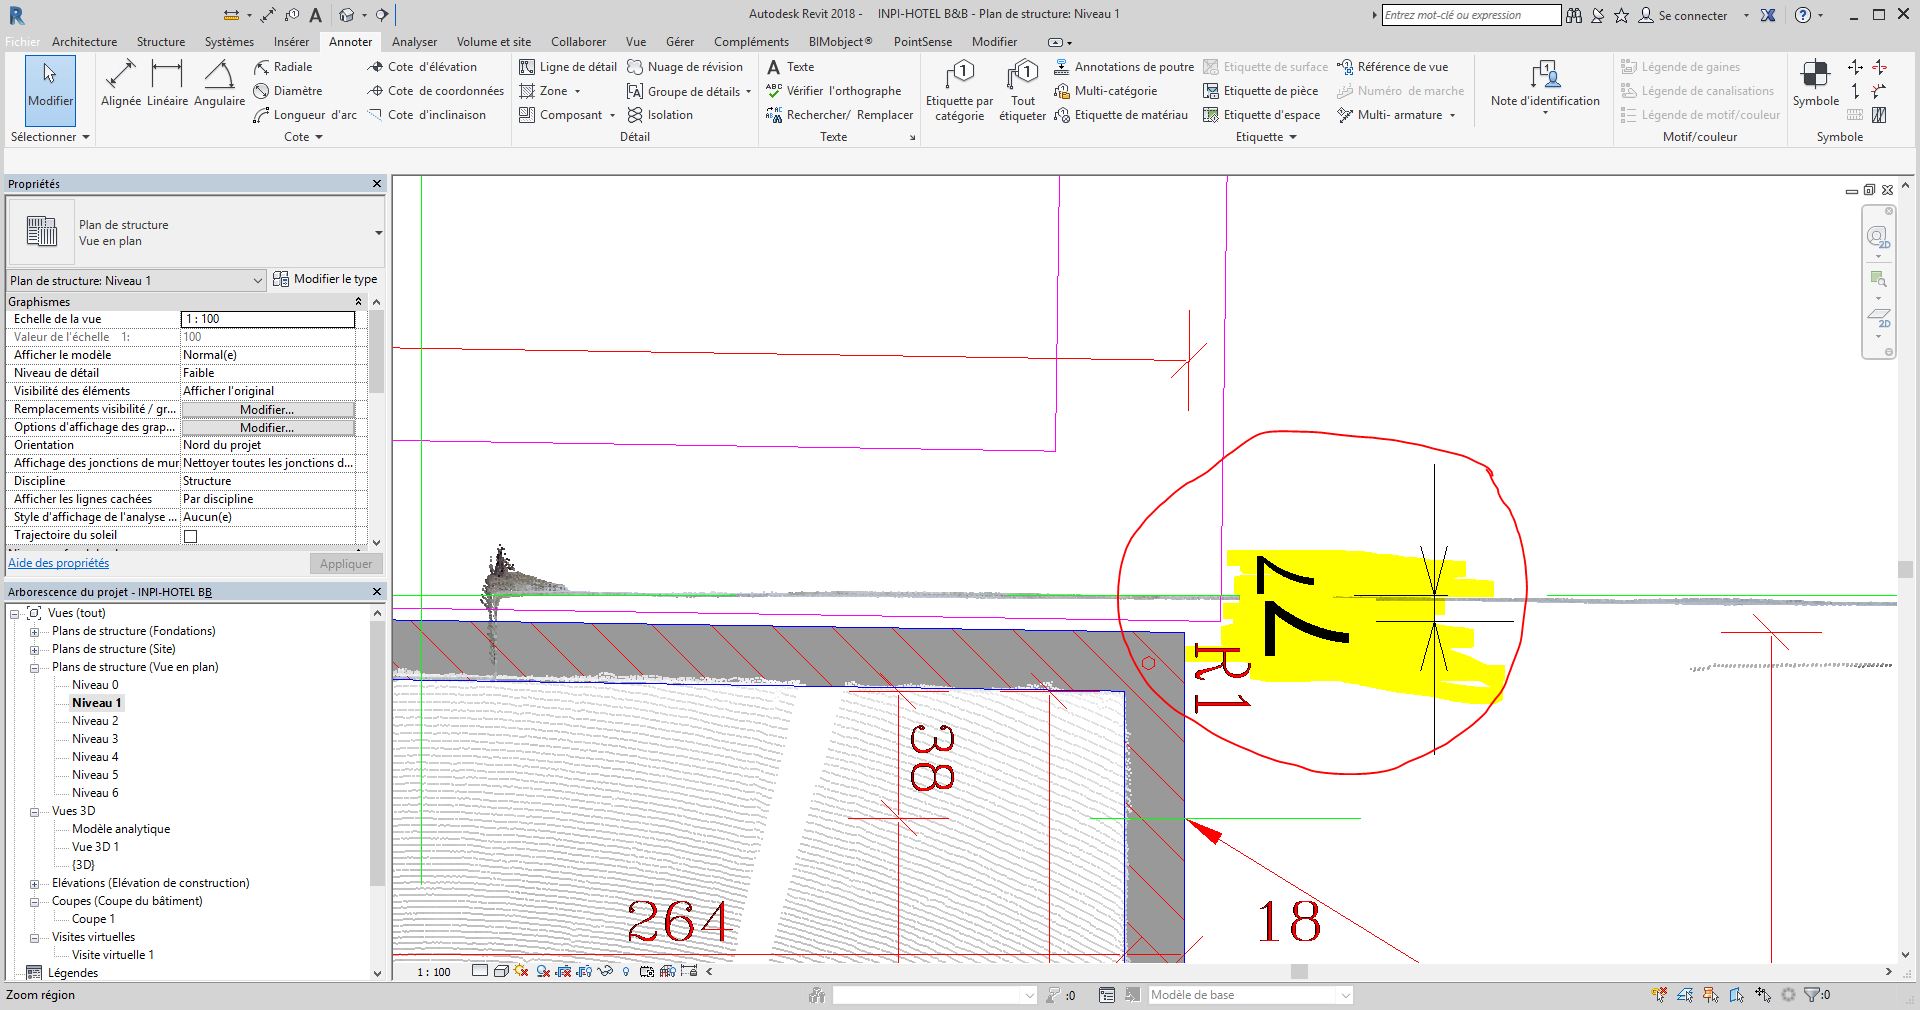
Task: Select Etiquette de pièce
Action: [1260, 91]
